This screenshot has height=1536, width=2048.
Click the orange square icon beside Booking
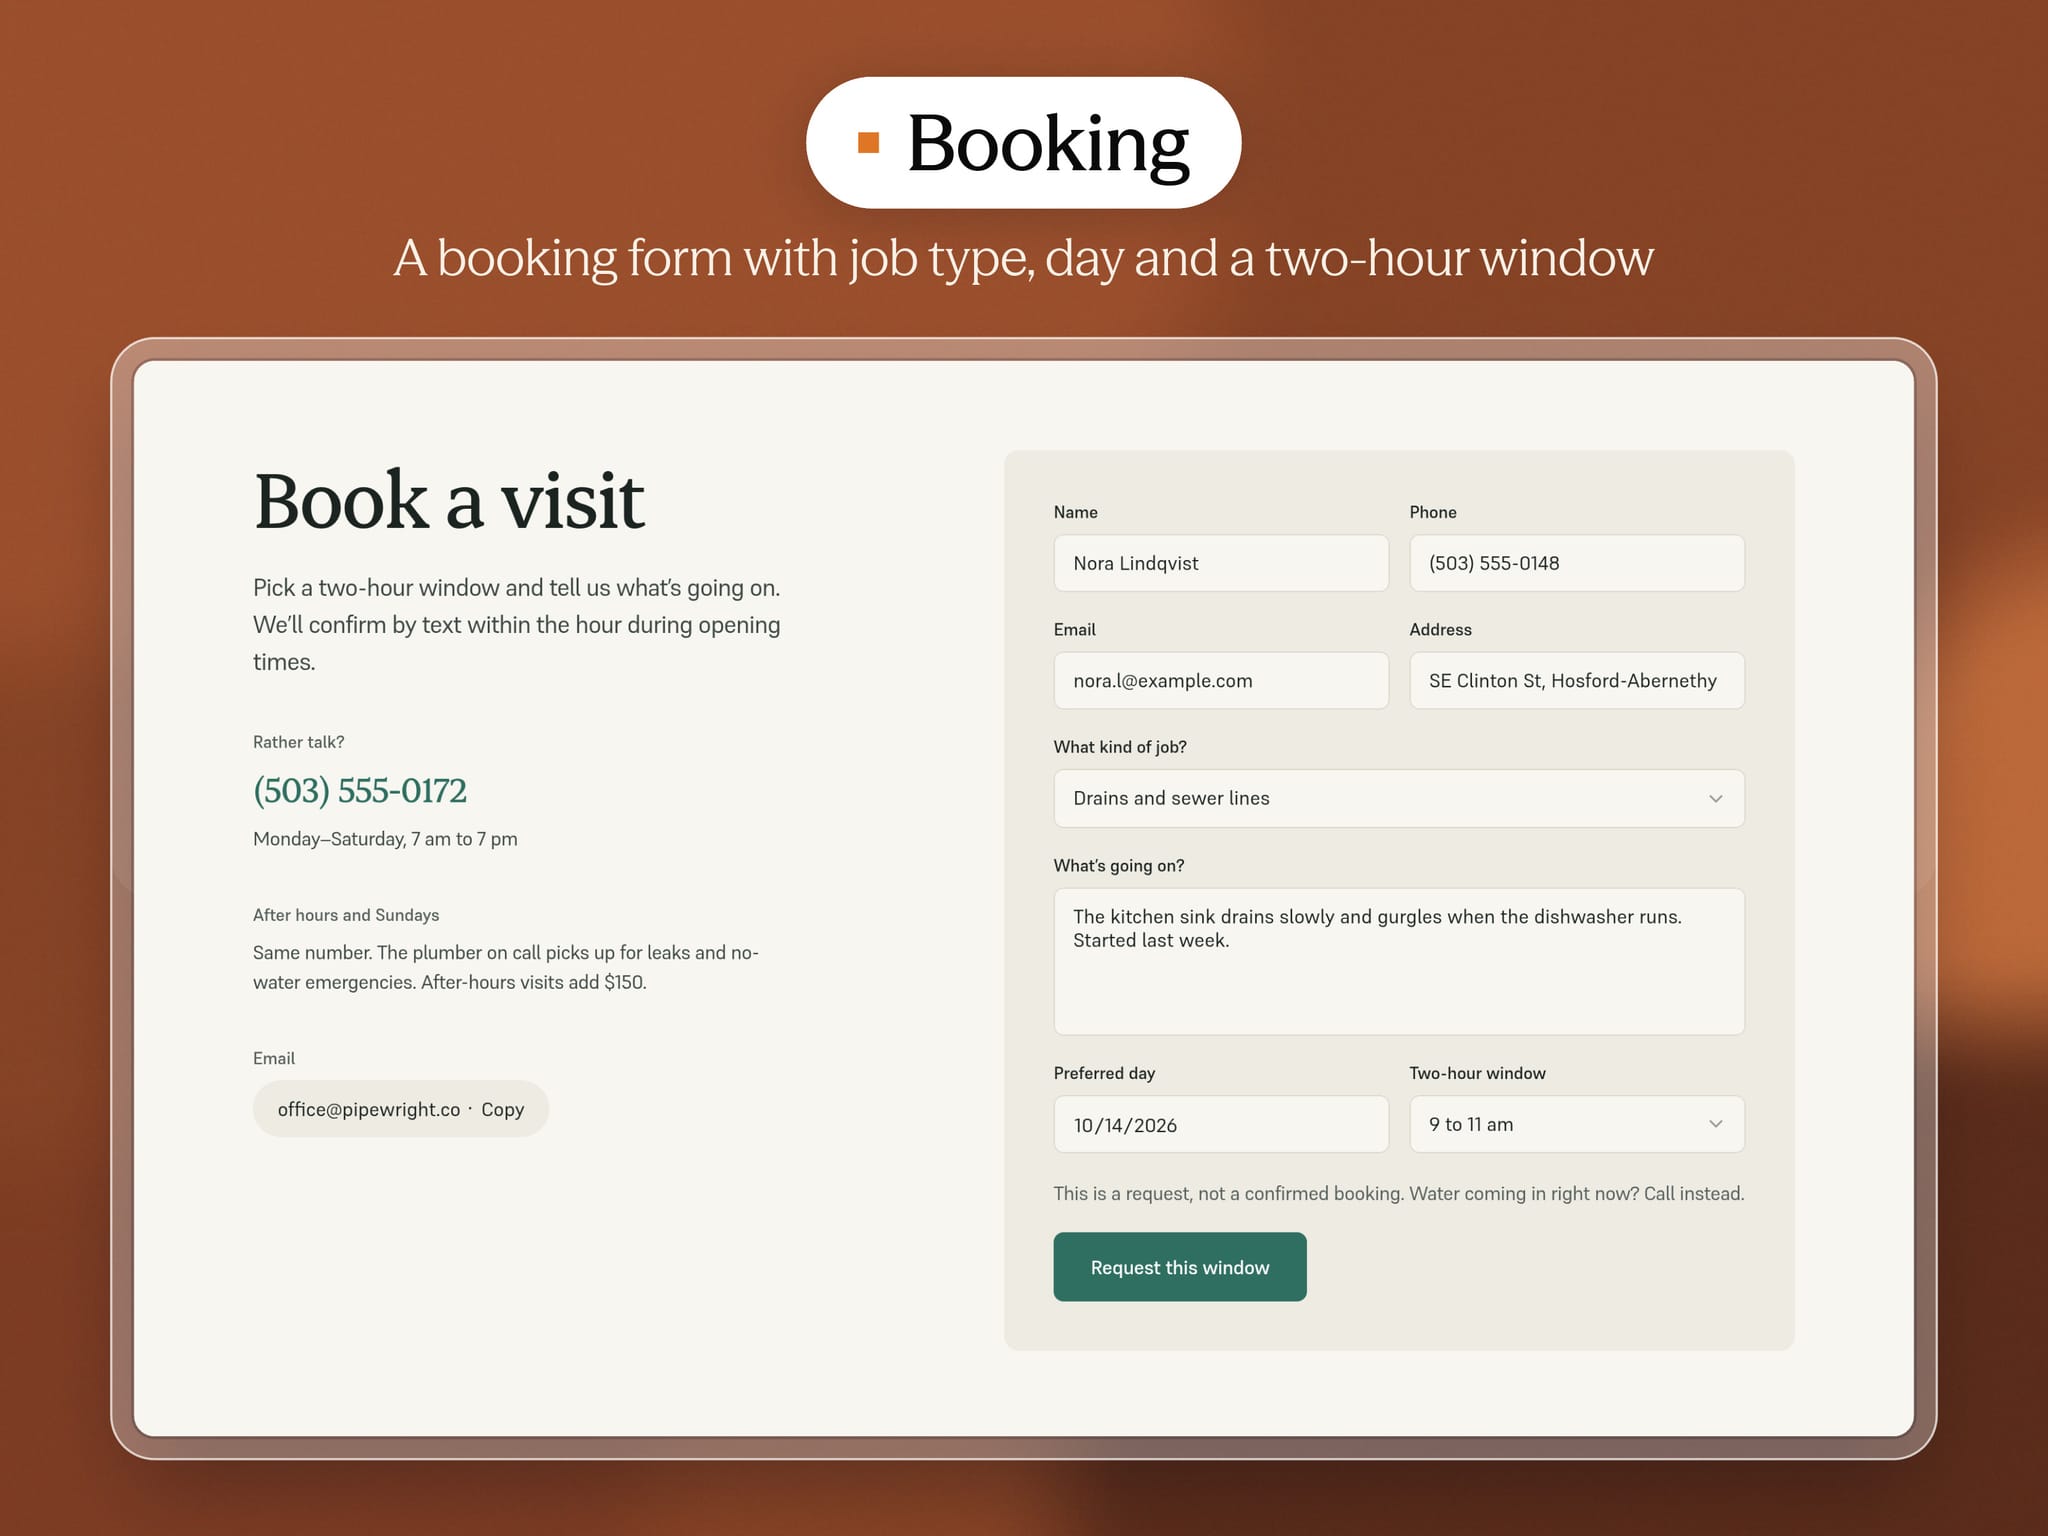[x=868, y=143]
